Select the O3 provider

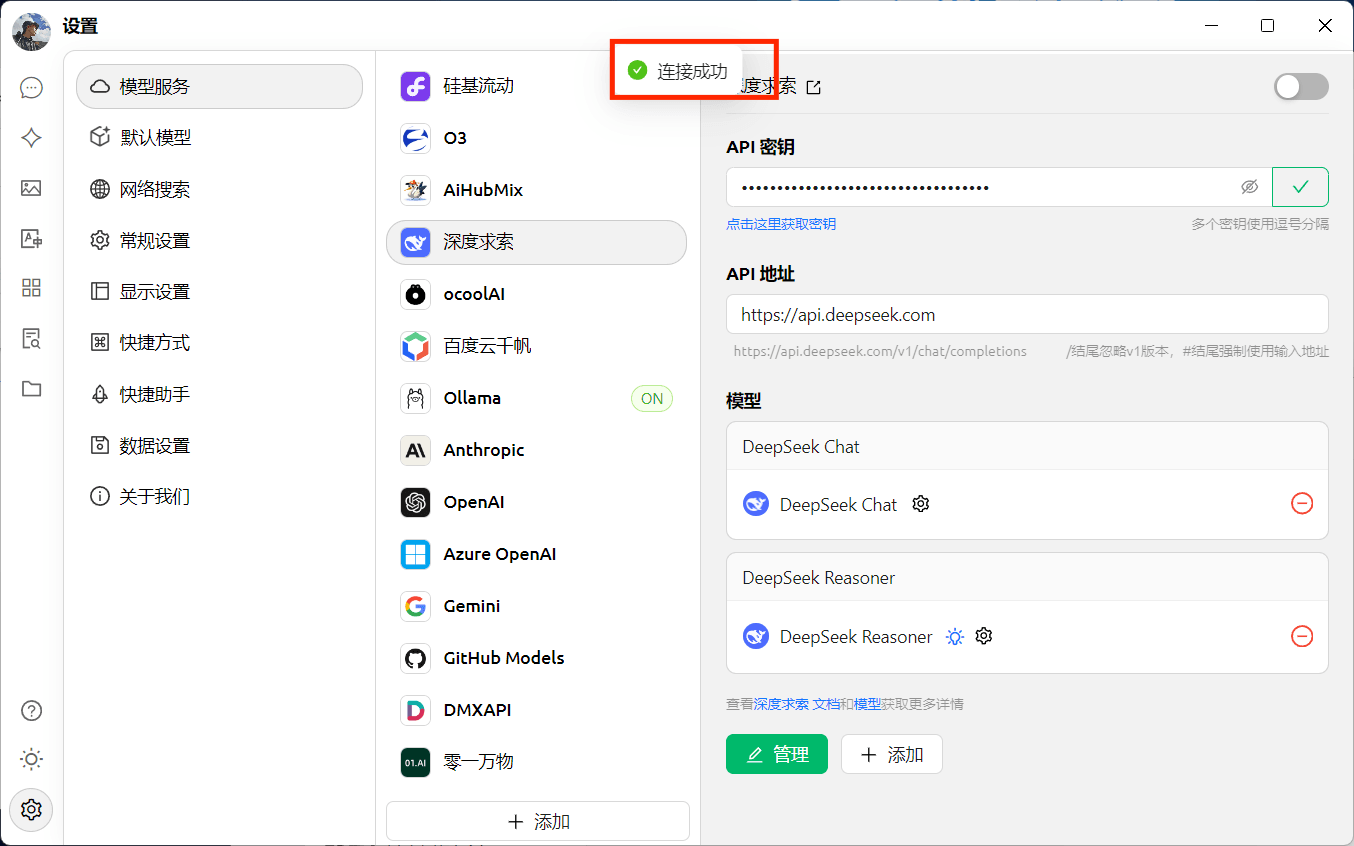click(x=537, y=138)
